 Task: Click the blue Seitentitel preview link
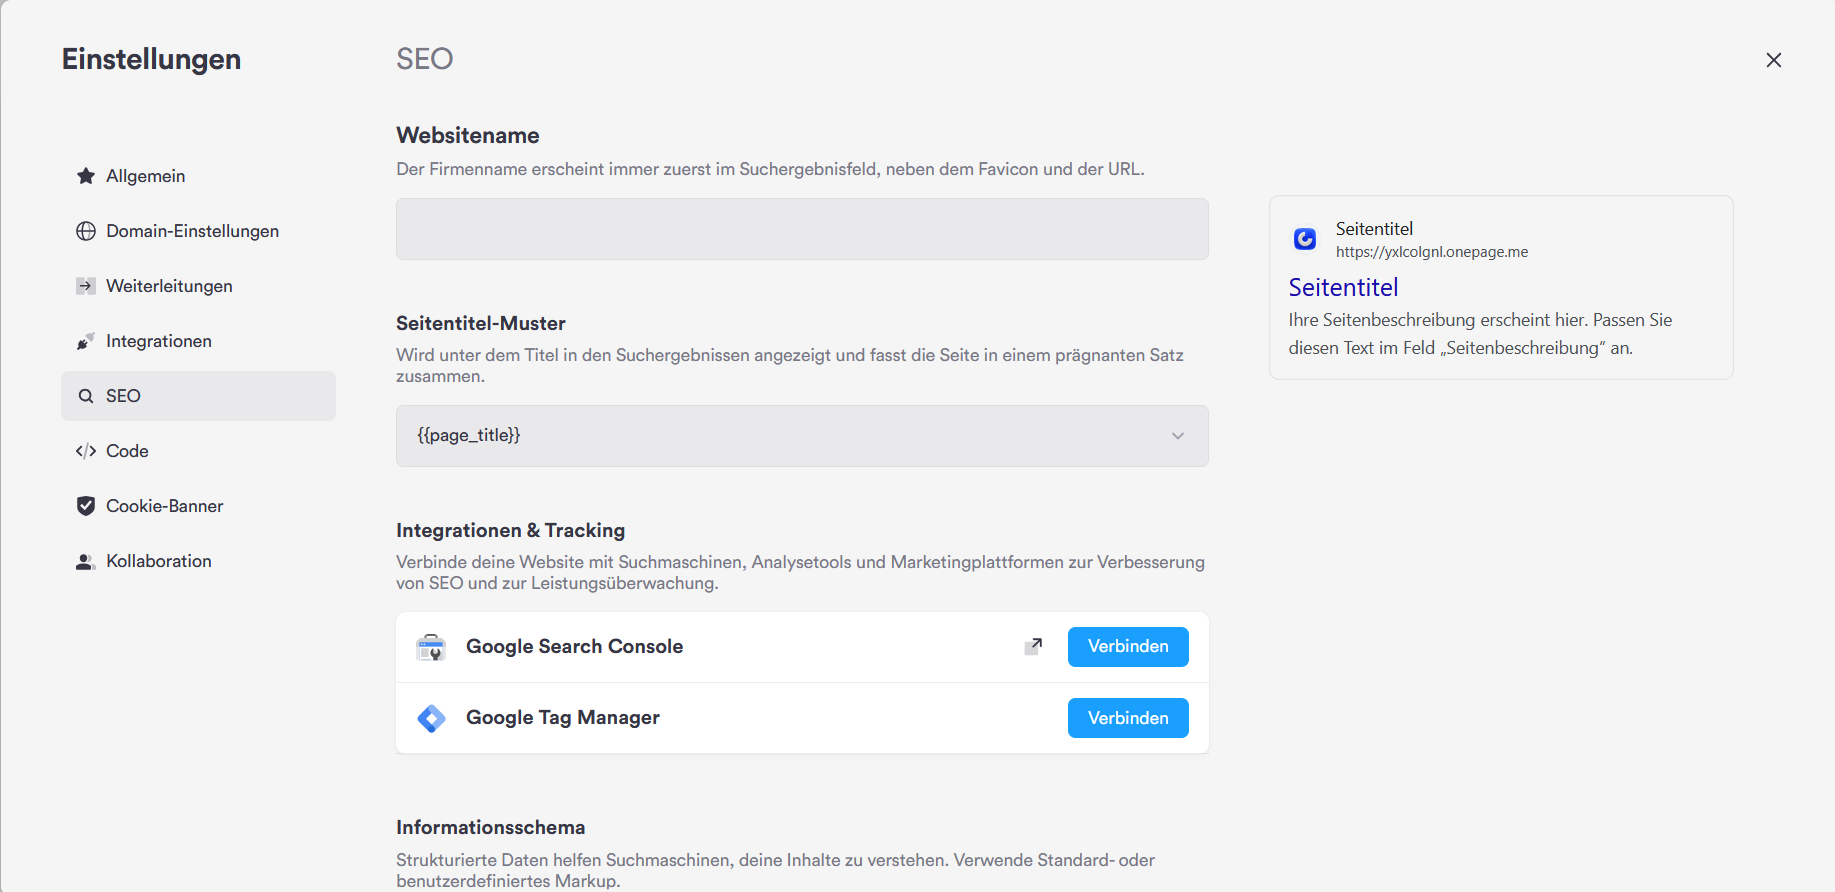click(1343, 288)
